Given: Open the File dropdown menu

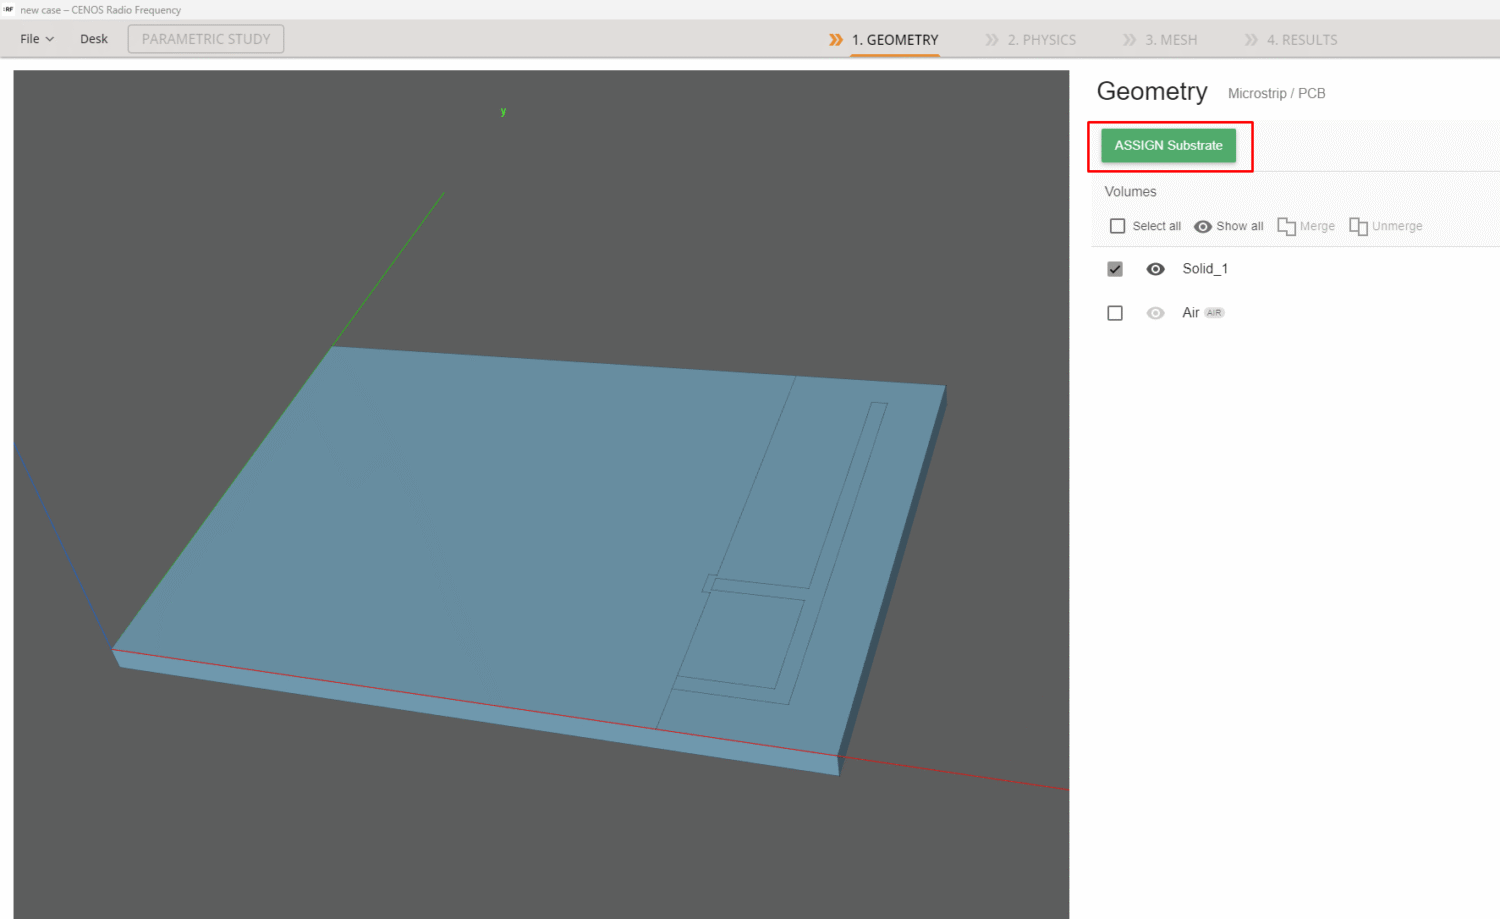Looking at the screenshot, I should pyautogui.click(x=35, y=38).
